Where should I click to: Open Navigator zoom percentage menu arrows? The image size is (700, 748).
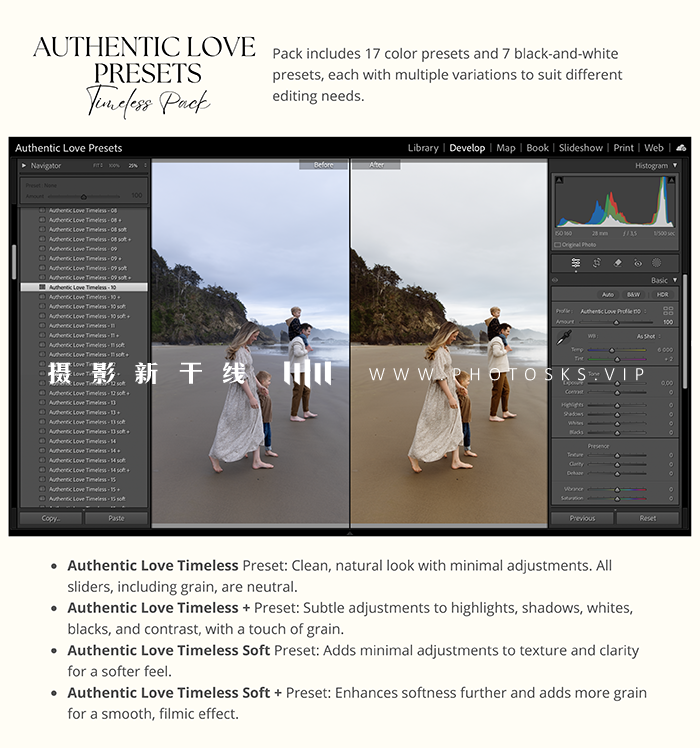pyautogui.click(x=145, y=166)
